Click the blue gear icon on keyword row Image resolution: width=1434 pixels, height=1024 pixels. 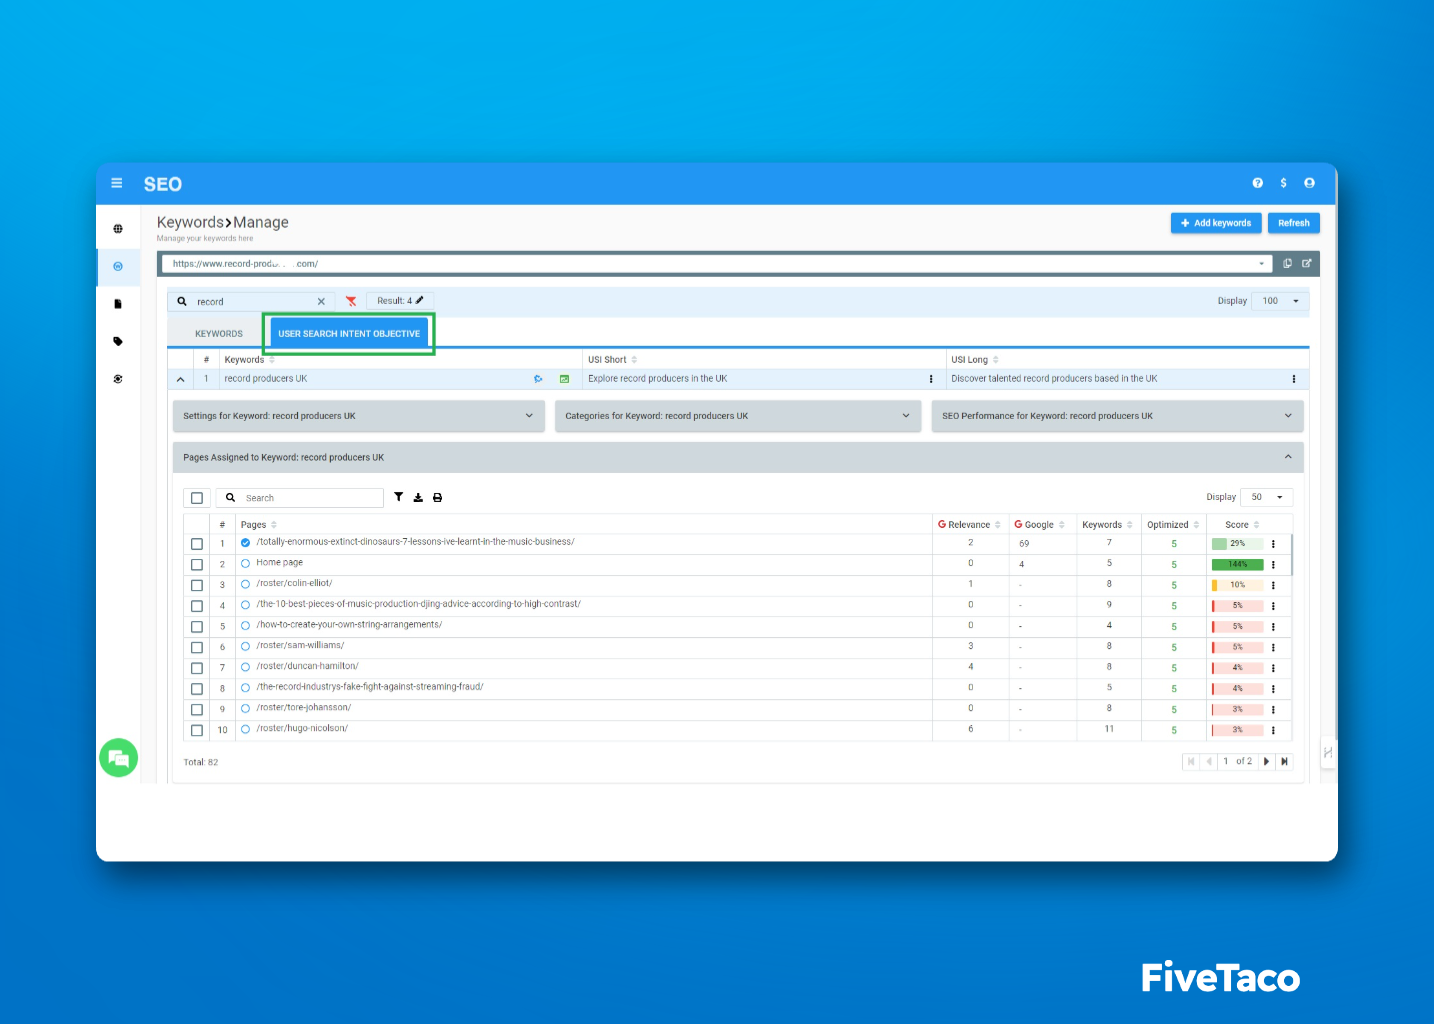pos(538,379)
